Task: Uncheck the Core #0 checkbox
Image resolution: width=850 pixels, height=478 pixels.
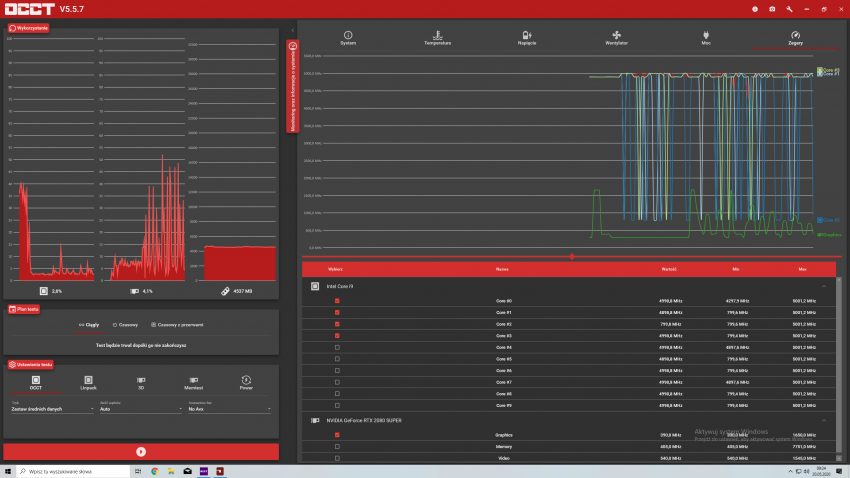Action: click(x=337, y=301)
